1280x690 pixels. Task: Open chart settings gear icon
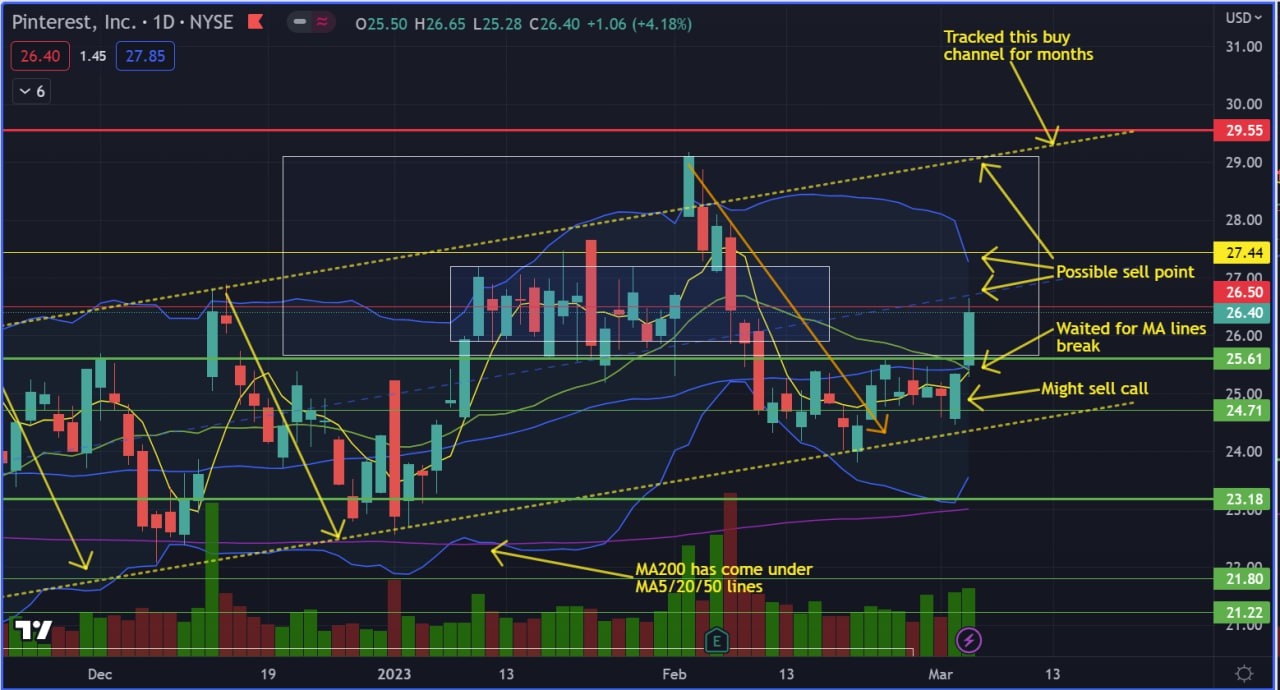click(1243, 673)
